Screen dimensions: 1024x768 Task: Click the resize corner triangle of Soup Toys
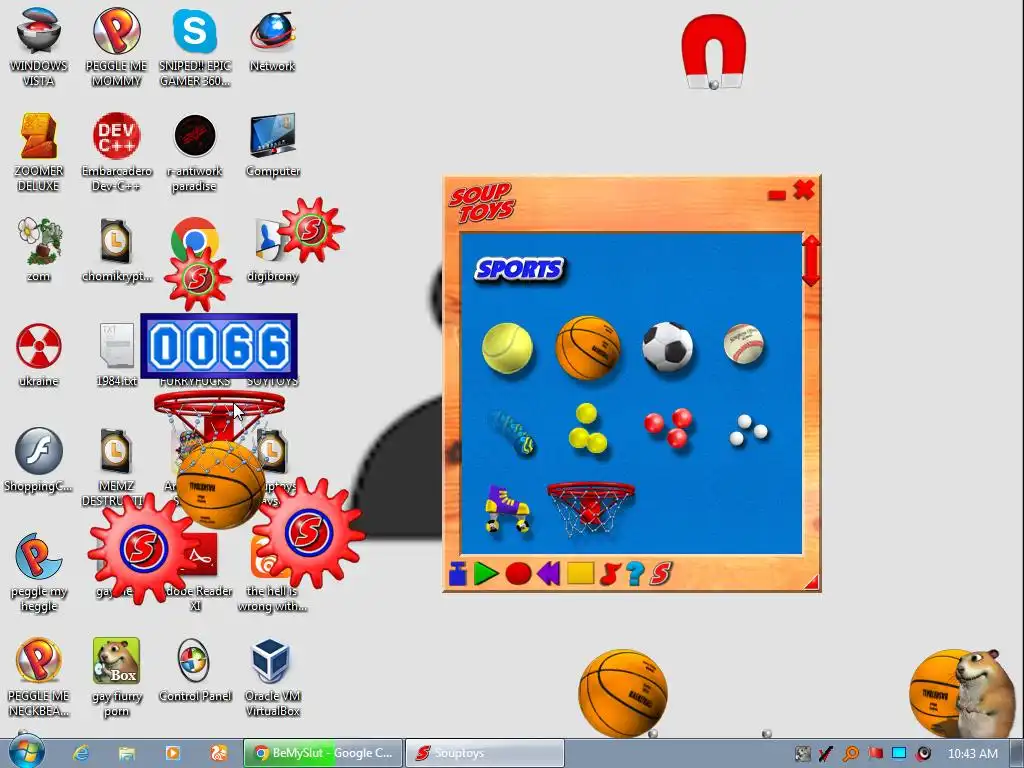click(x=811, y=582)
